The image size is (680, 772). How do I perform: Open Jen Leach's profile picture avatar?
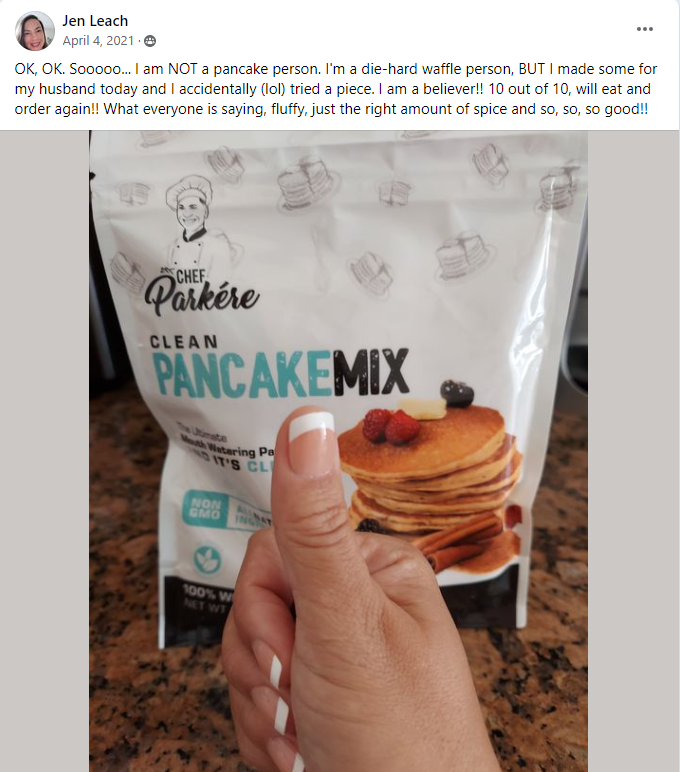tap(34, 31)
